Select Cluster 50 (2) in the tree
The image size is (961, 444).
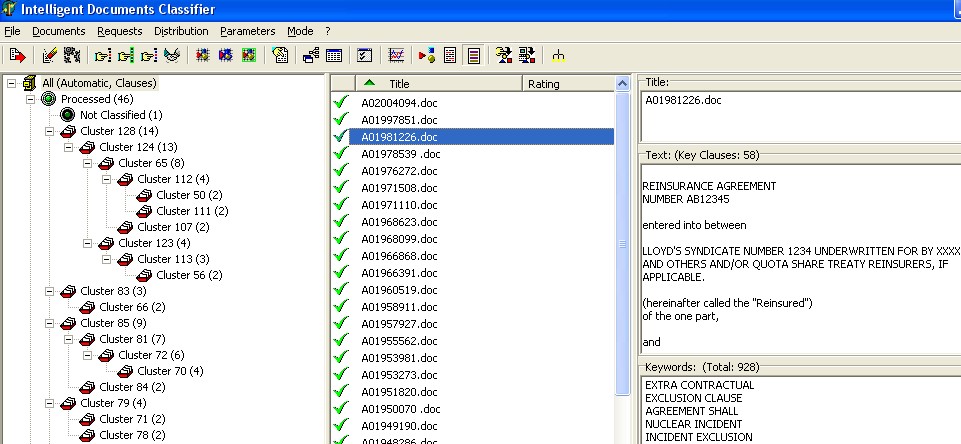[x=189, y=195]
